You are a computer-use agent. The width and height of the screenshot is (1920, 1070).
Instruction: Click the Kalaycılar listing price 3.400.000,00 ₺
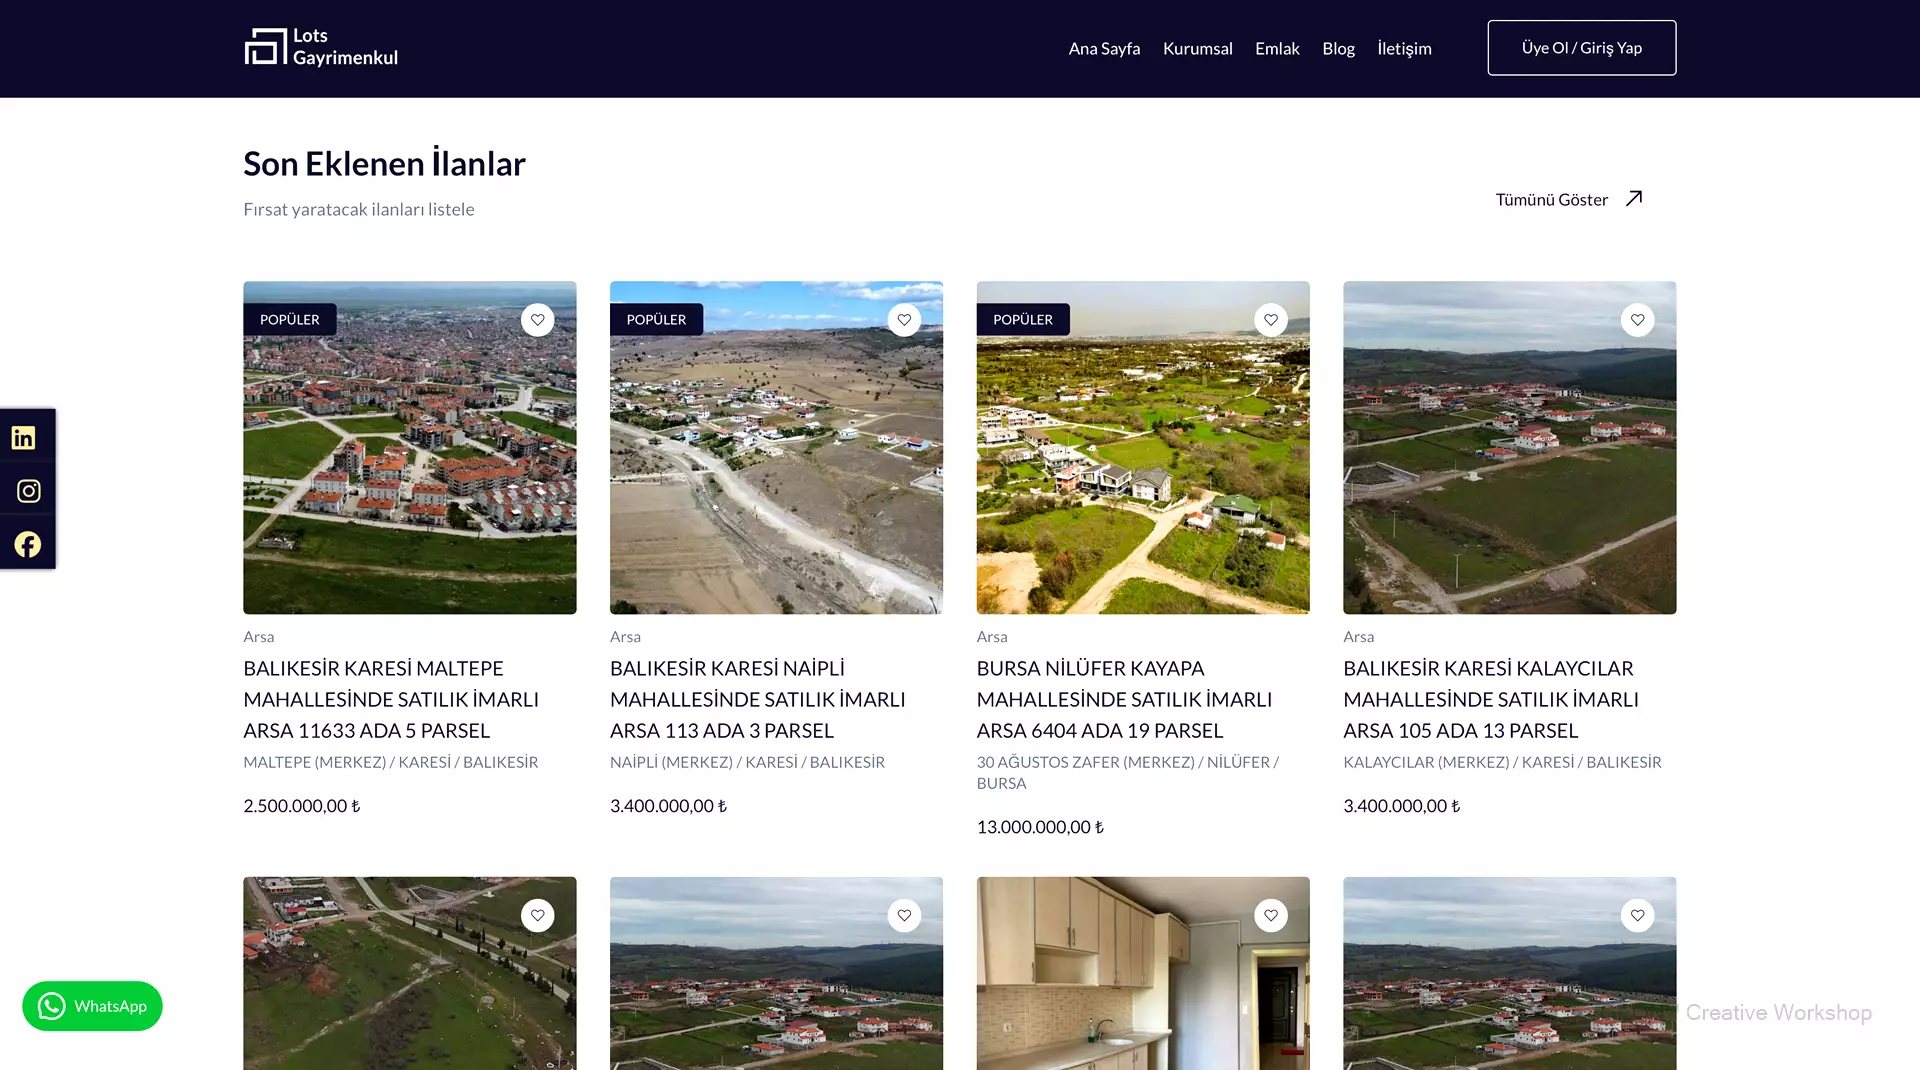tap(1401, 805)
